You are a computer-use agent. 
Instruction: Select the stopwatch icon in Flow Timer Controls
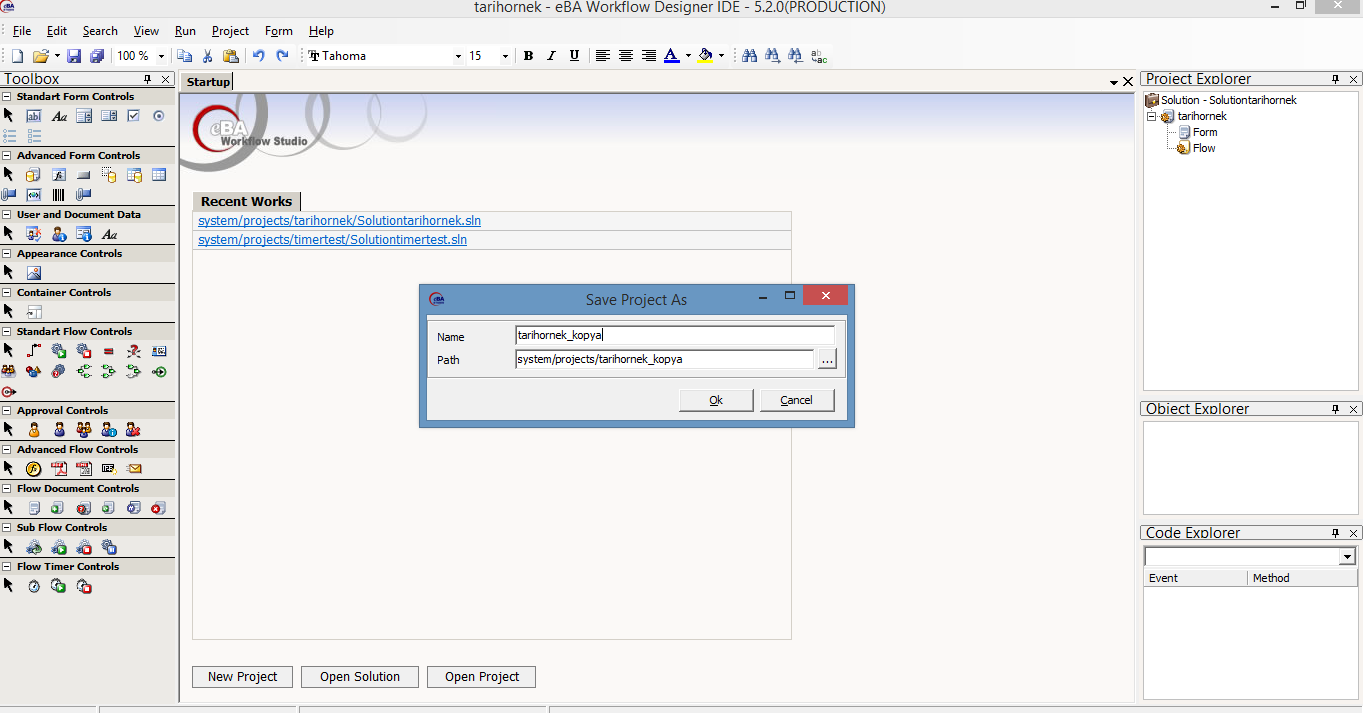(x=34, y=586)
